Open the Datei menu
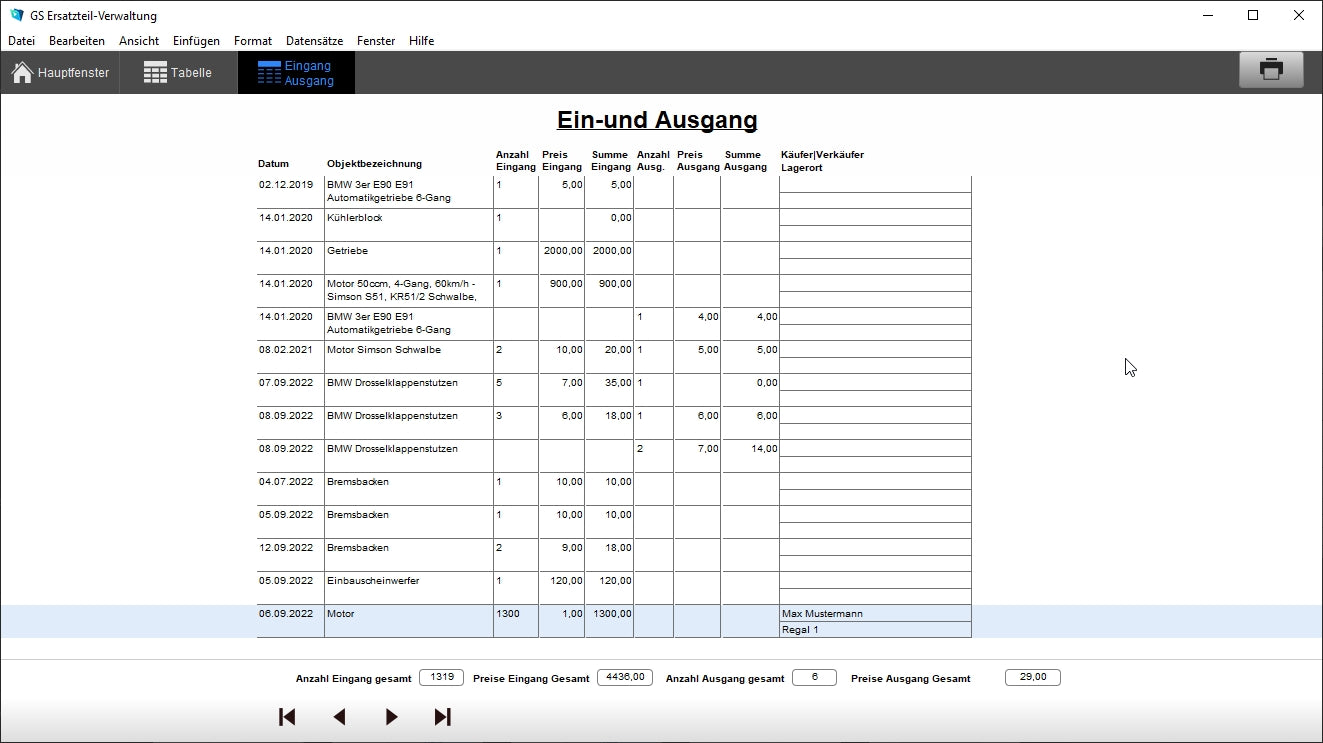The width and height of the screenshot is (1323, 743). point(21,41)
